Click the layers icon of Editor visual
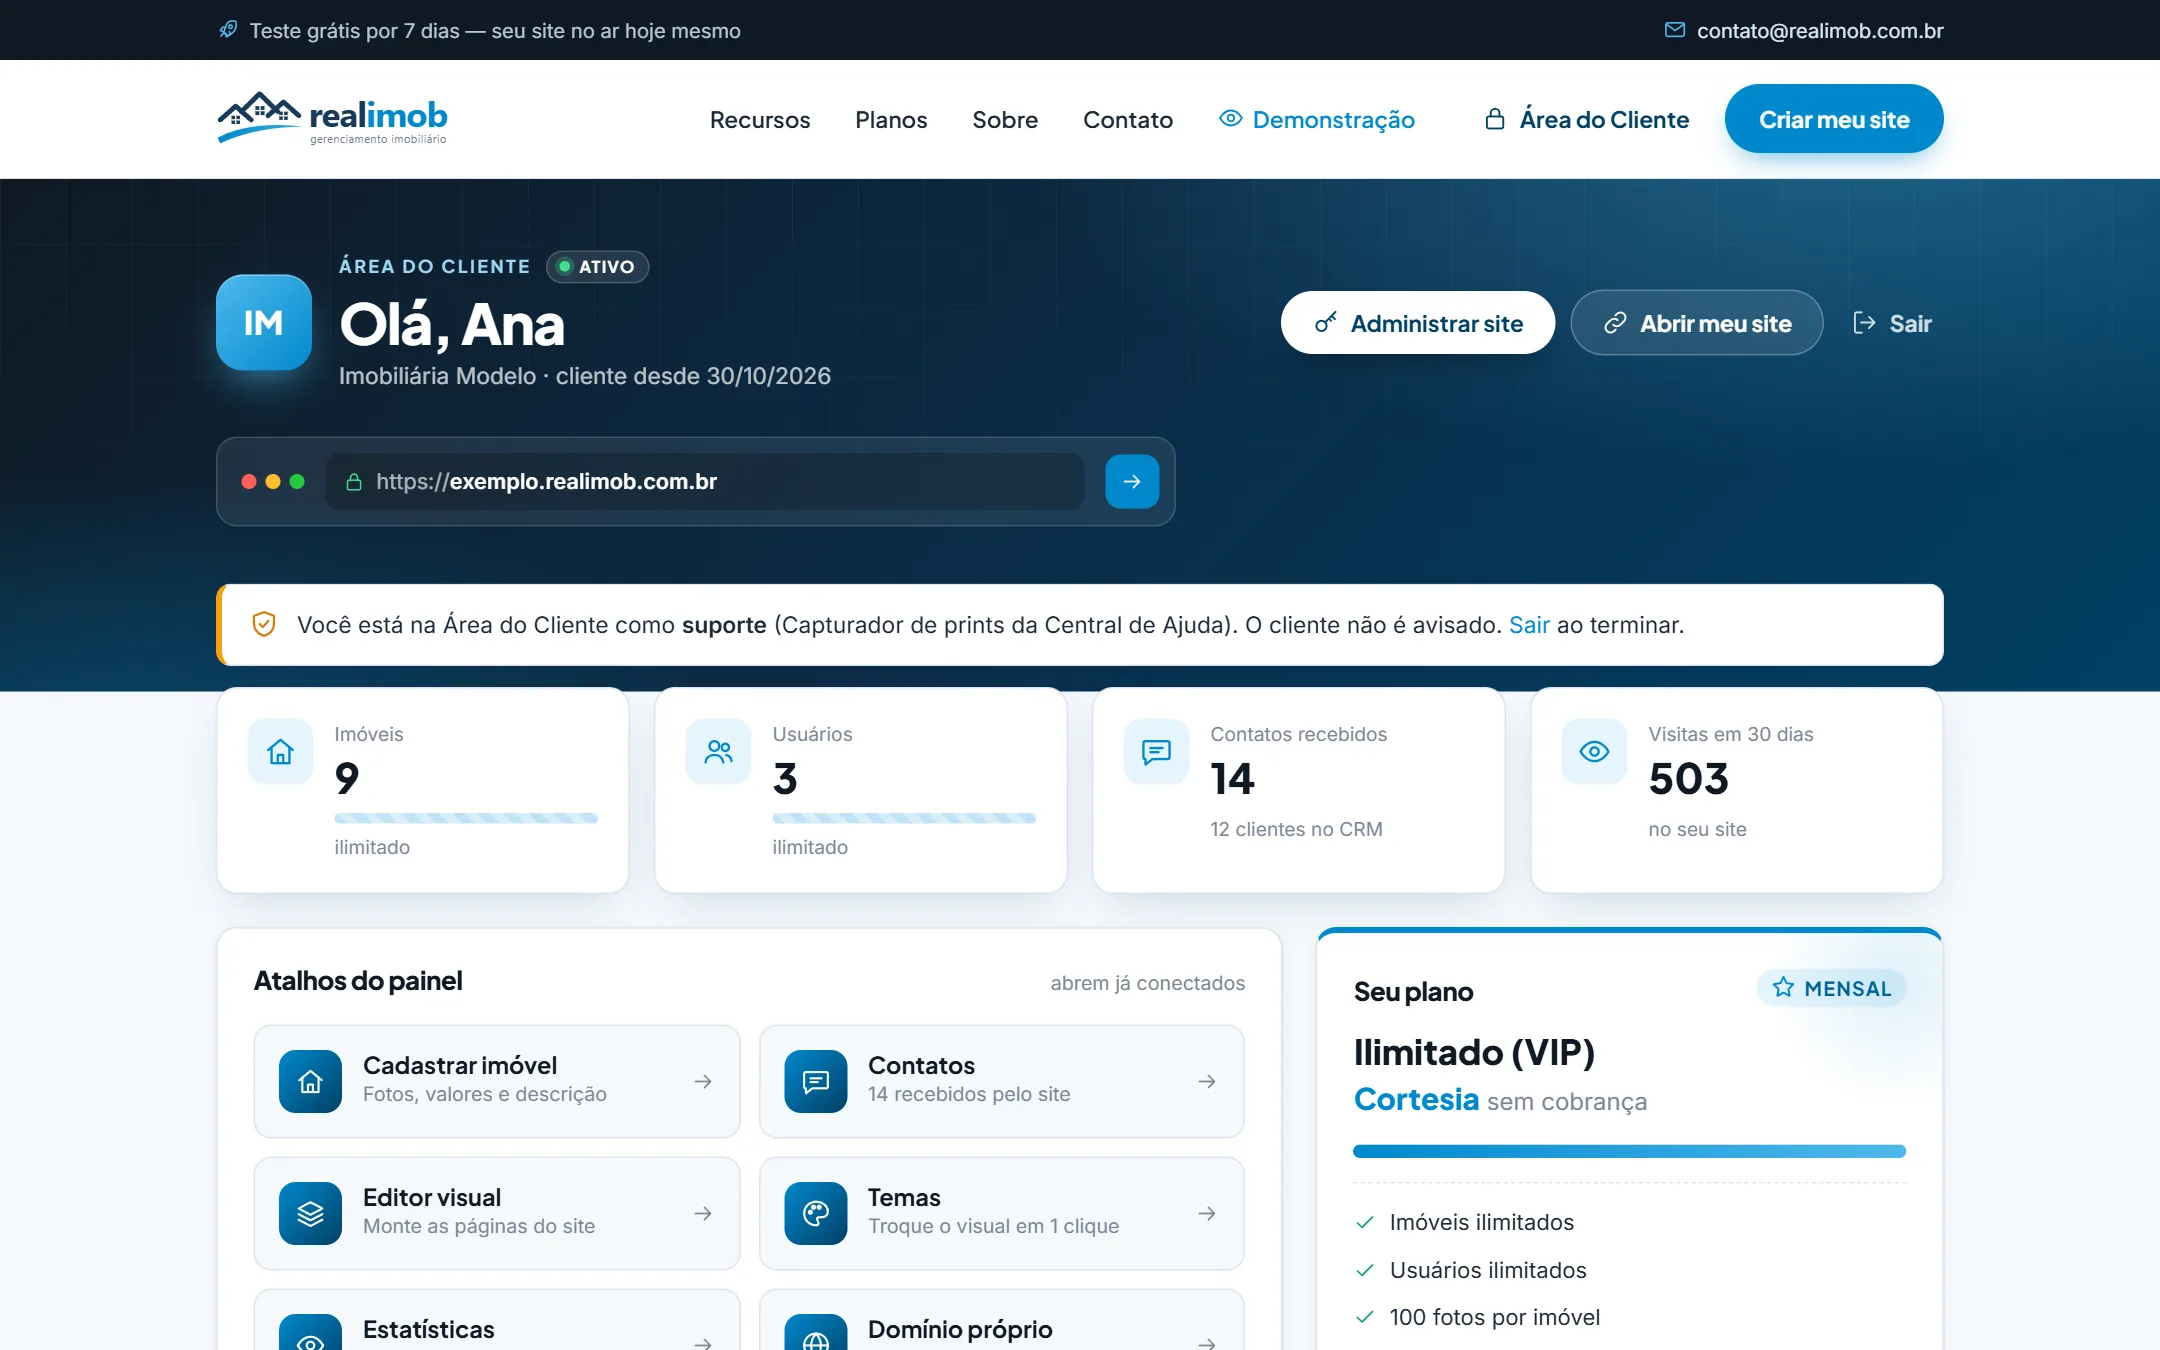 (x=311, y=1213)
